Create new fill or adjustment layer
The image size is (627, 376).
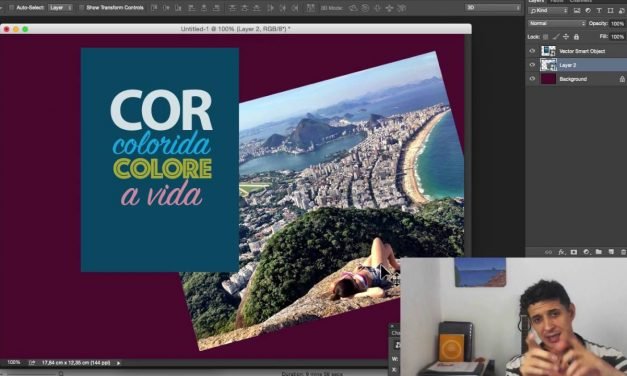click(586, 252)
